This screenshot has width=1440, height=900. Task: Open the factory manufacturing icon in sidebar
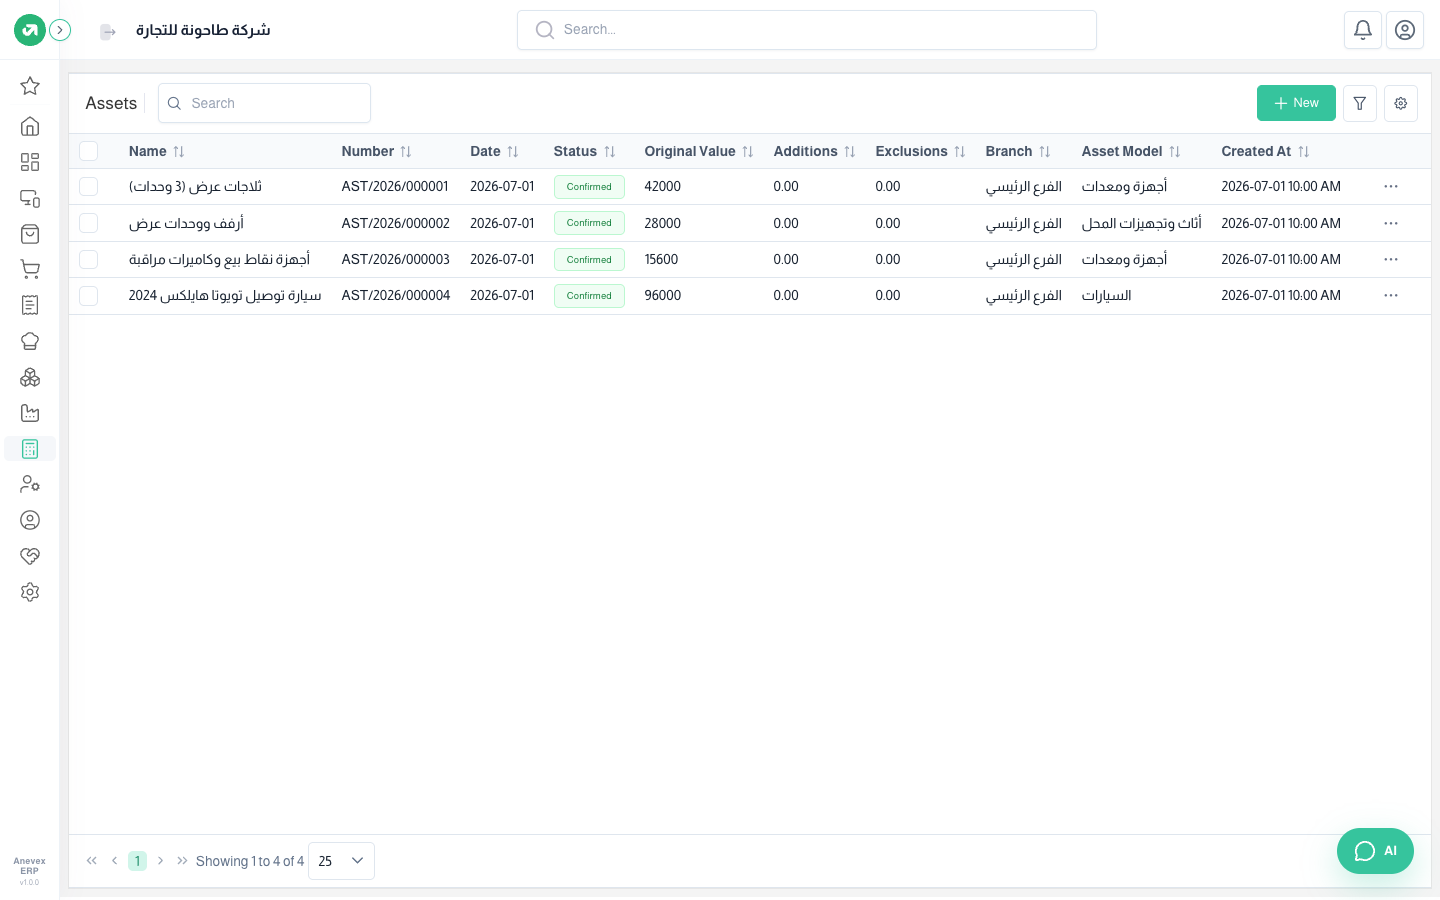click(30, 413)
